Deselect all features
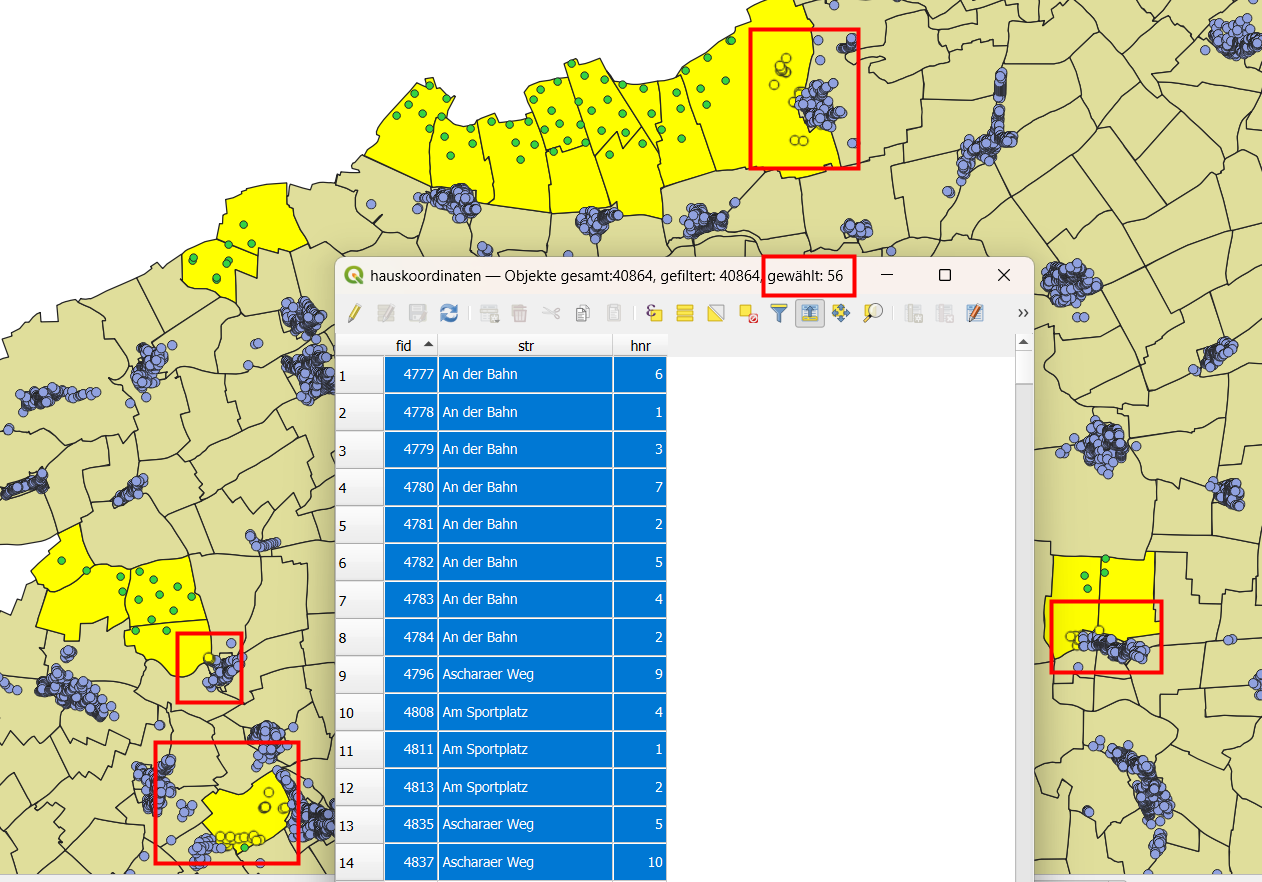Screen dimensions: 1262x882 coord(748,313)
